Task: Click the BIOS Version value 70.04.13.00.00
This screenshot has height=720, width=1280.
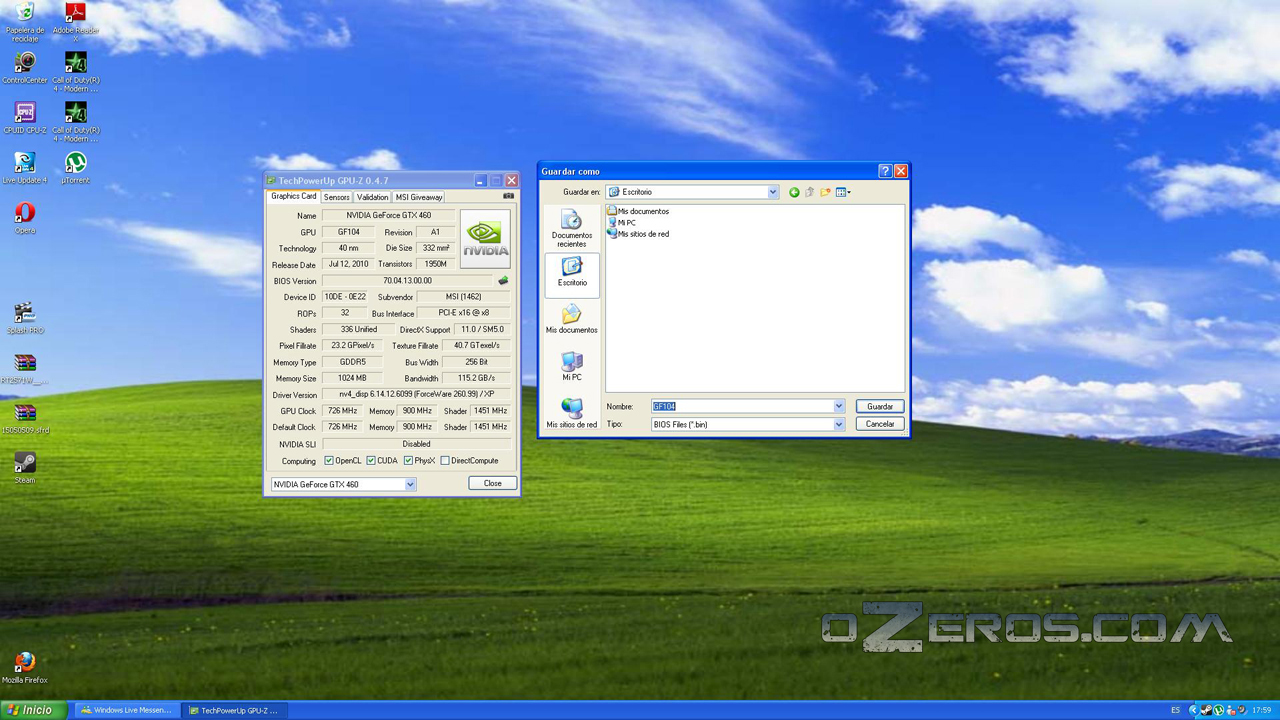Action: coord(408,281)
